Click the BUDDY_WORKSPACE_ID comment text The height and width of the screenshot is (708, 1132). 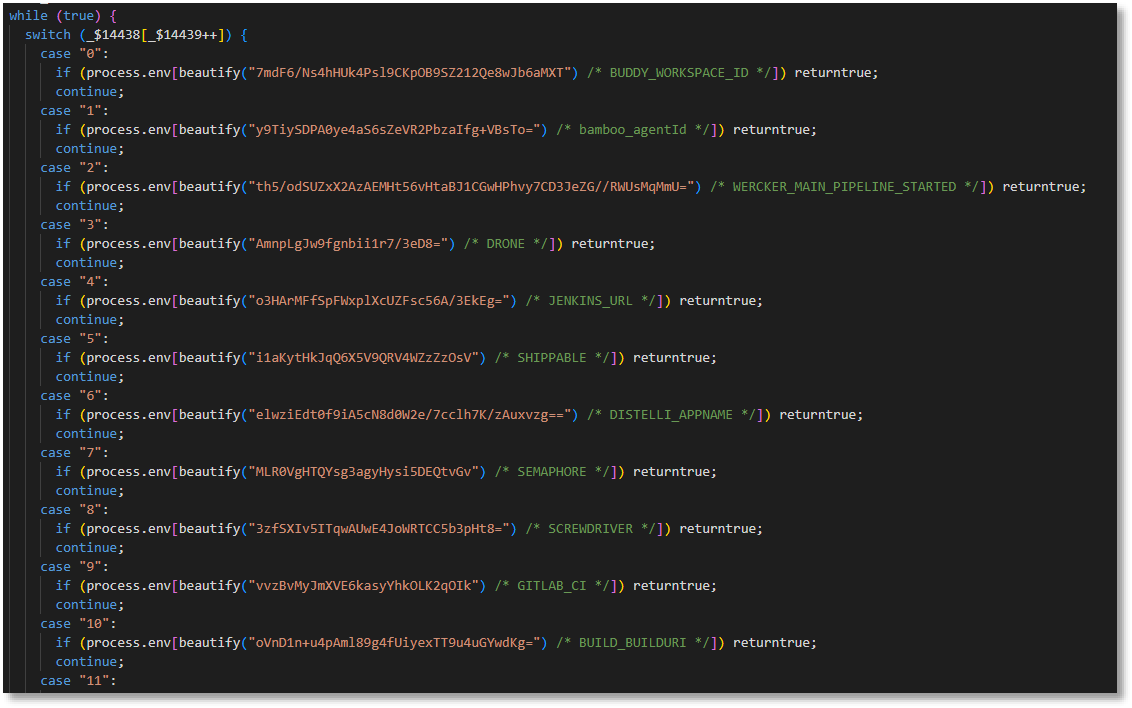[679, 73]
